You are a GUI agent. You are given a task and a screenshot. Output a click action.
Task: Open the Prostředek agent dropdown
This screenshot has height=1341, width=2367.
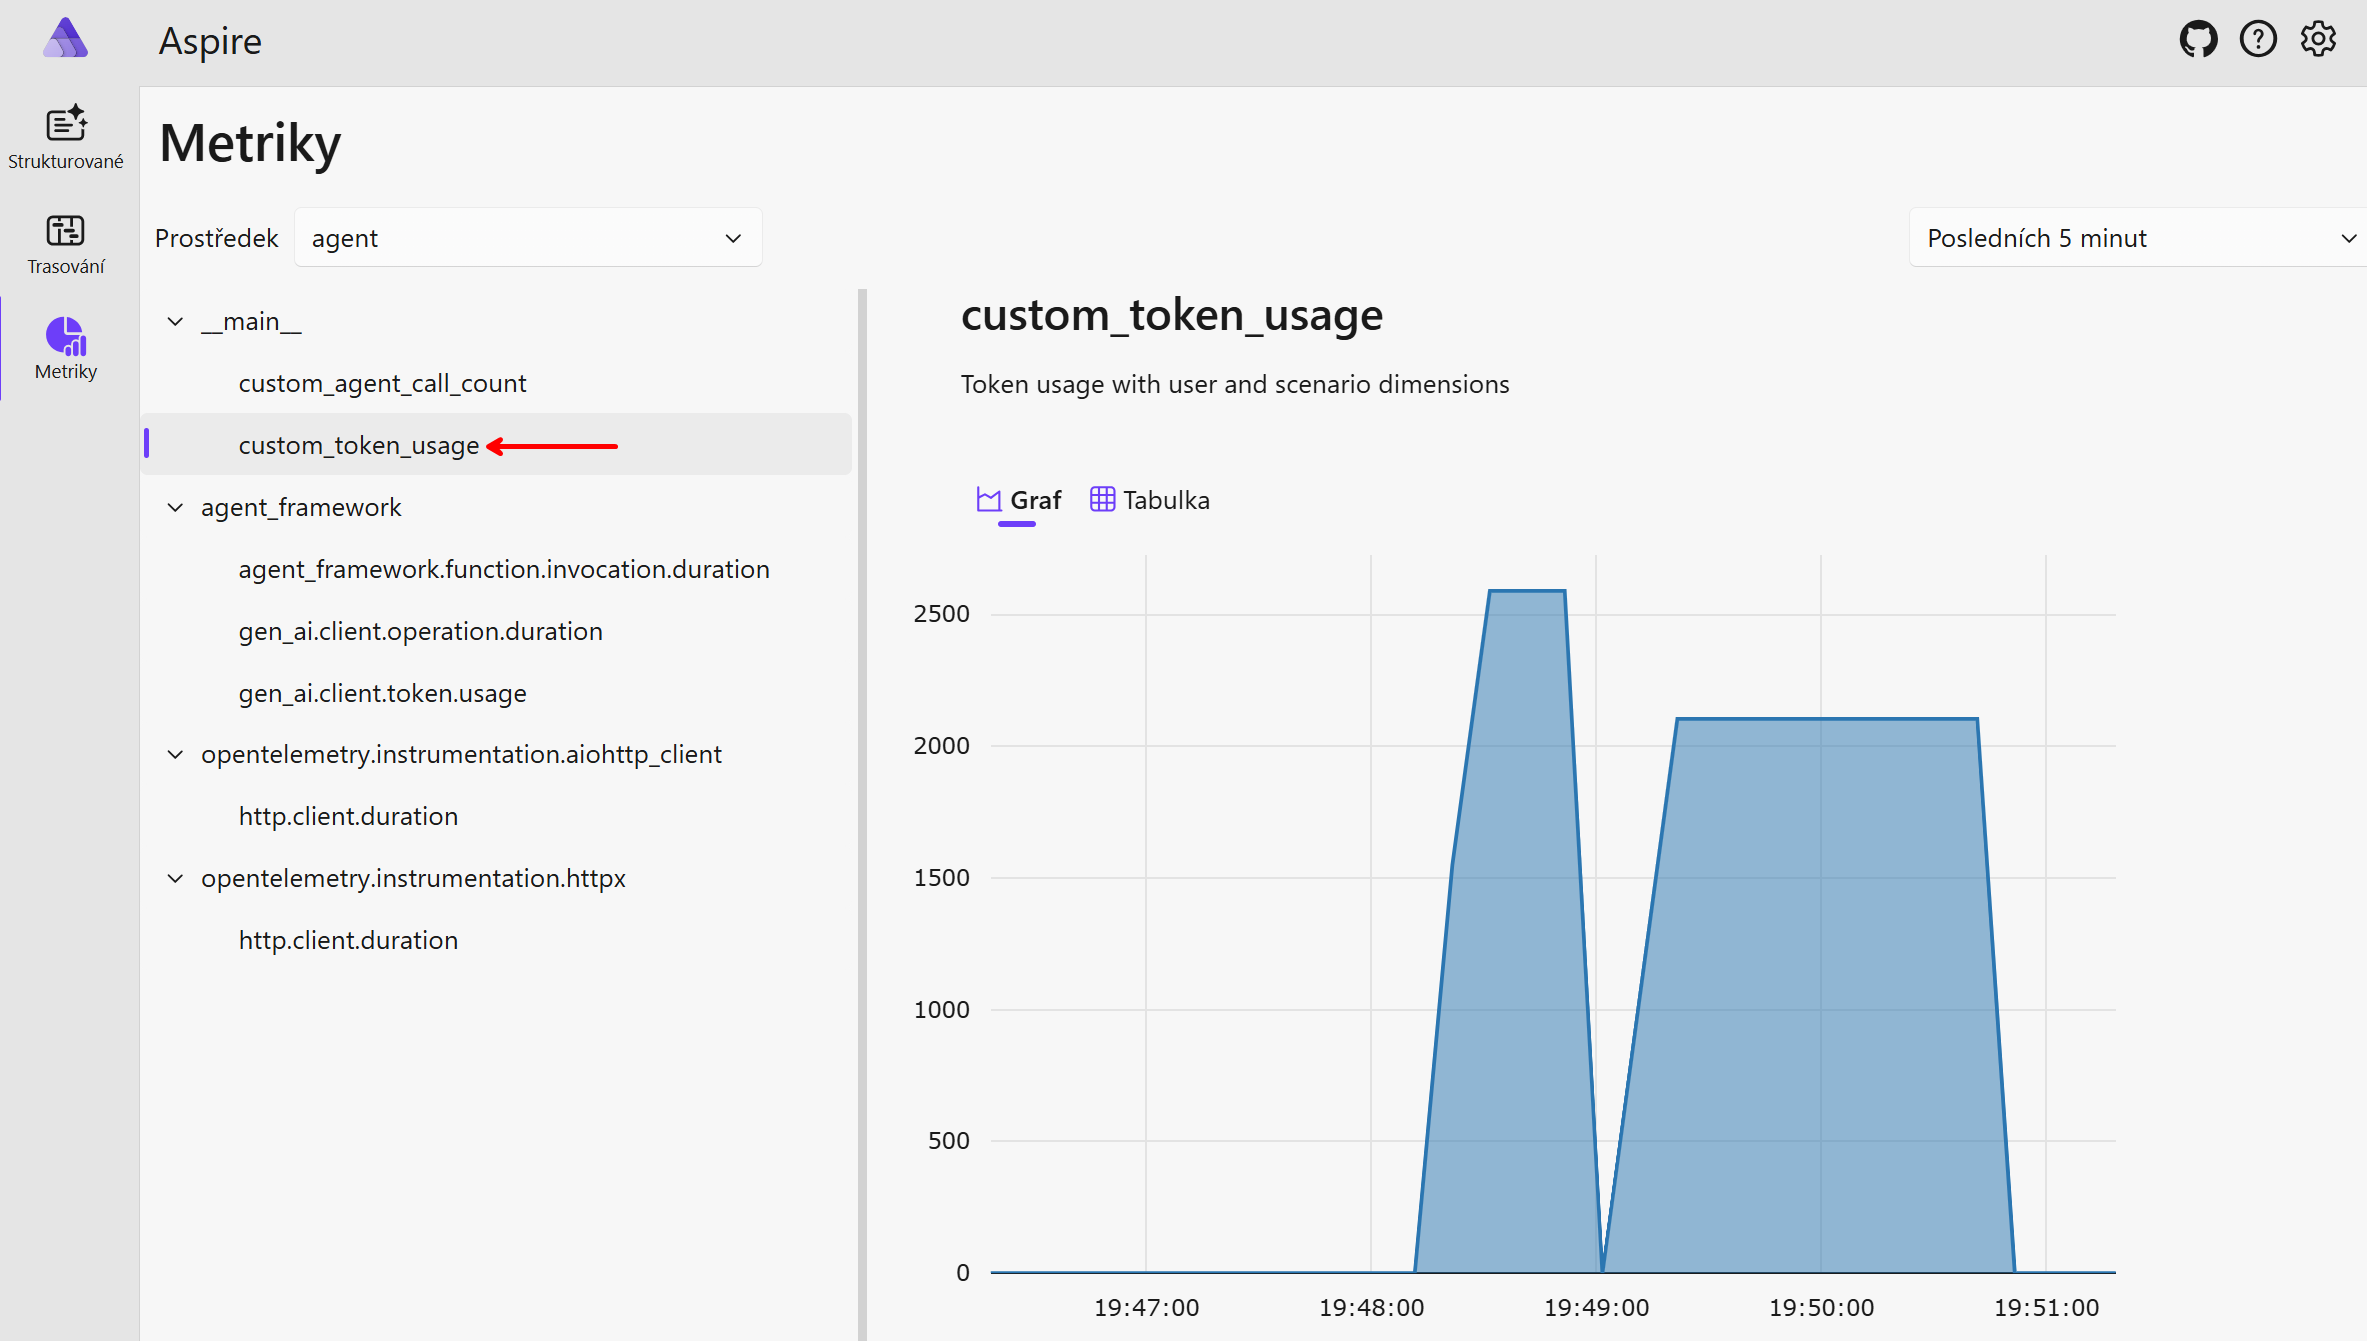(x=528, y=238)
